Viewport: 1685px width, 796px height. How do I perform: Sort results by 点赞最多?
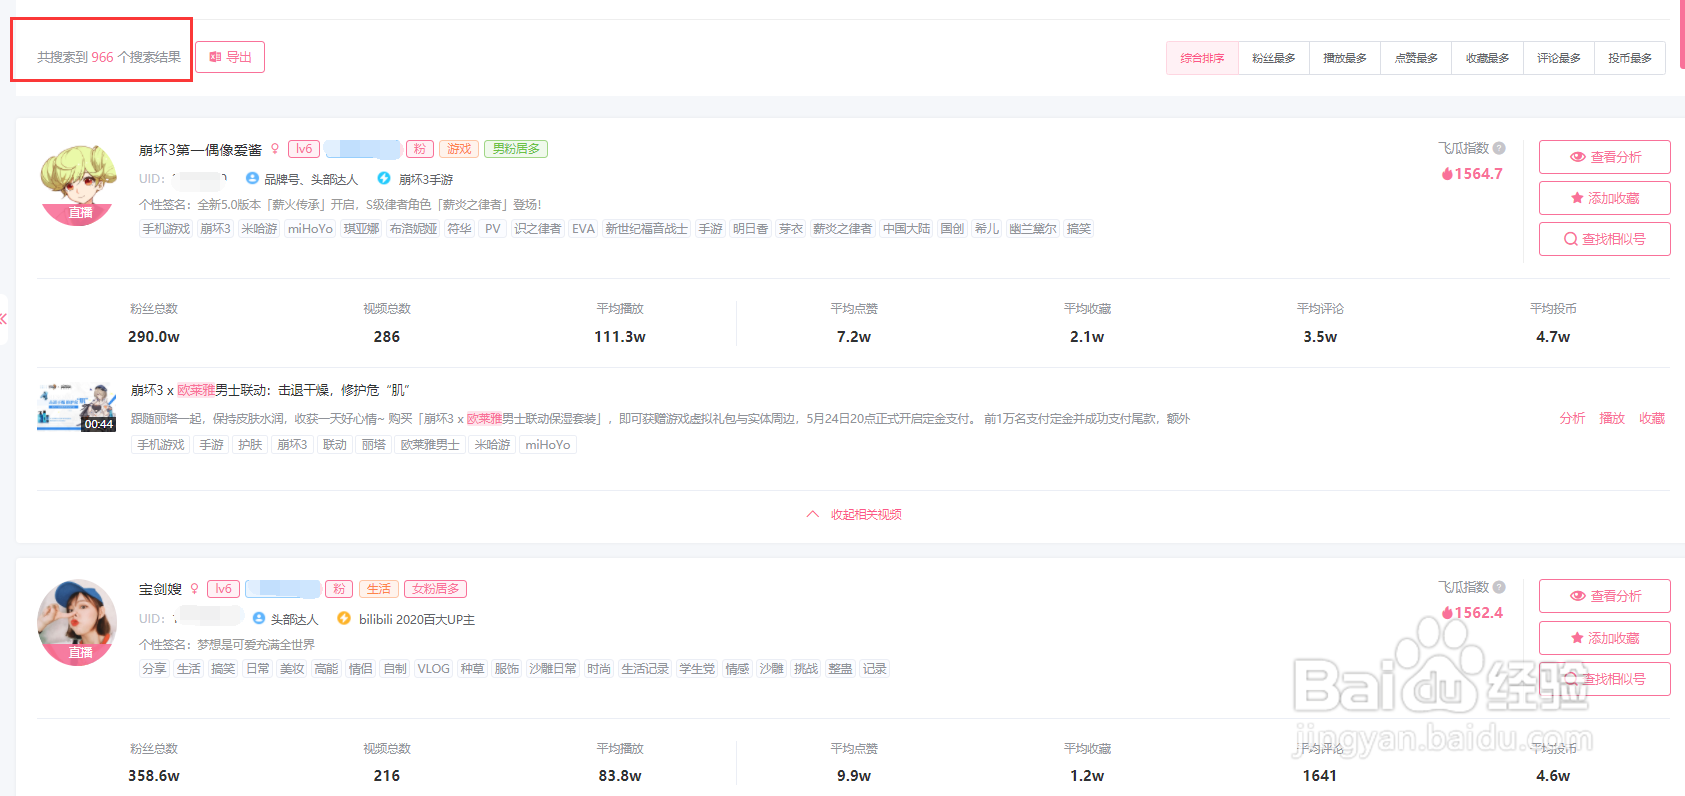tap(1416, 58)
